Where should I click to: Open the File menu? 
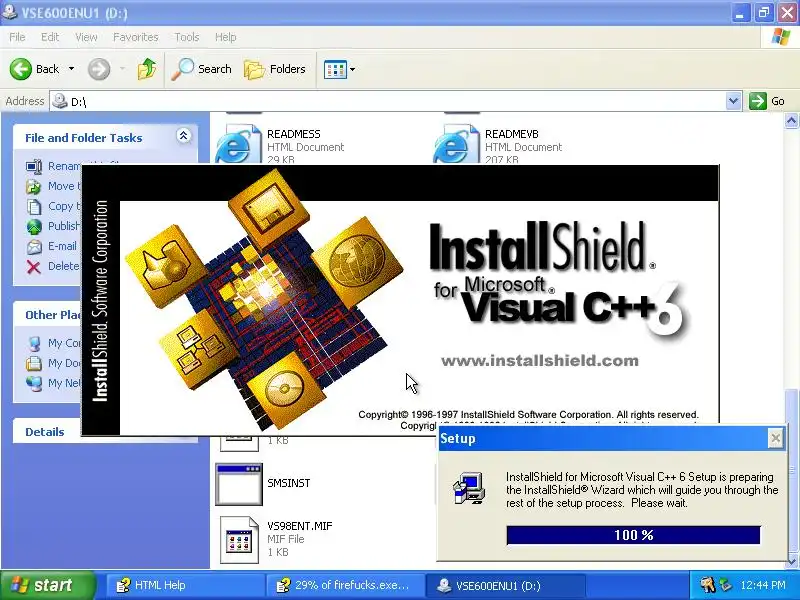[x=17, y=37]
